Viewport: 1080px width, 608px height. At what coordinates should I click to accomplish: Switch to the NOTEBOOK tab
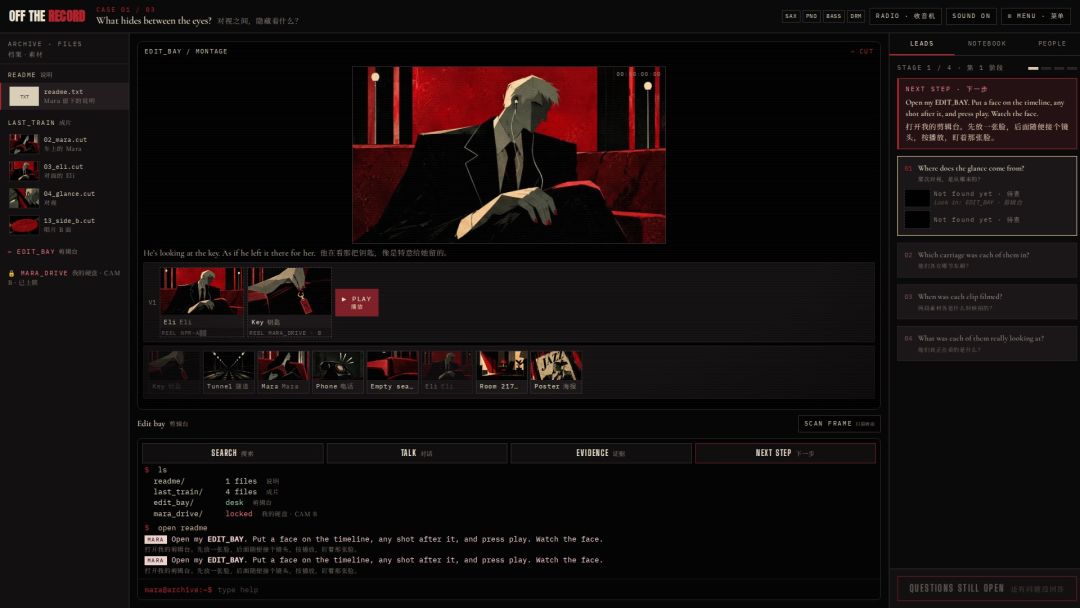coord(986,43)
